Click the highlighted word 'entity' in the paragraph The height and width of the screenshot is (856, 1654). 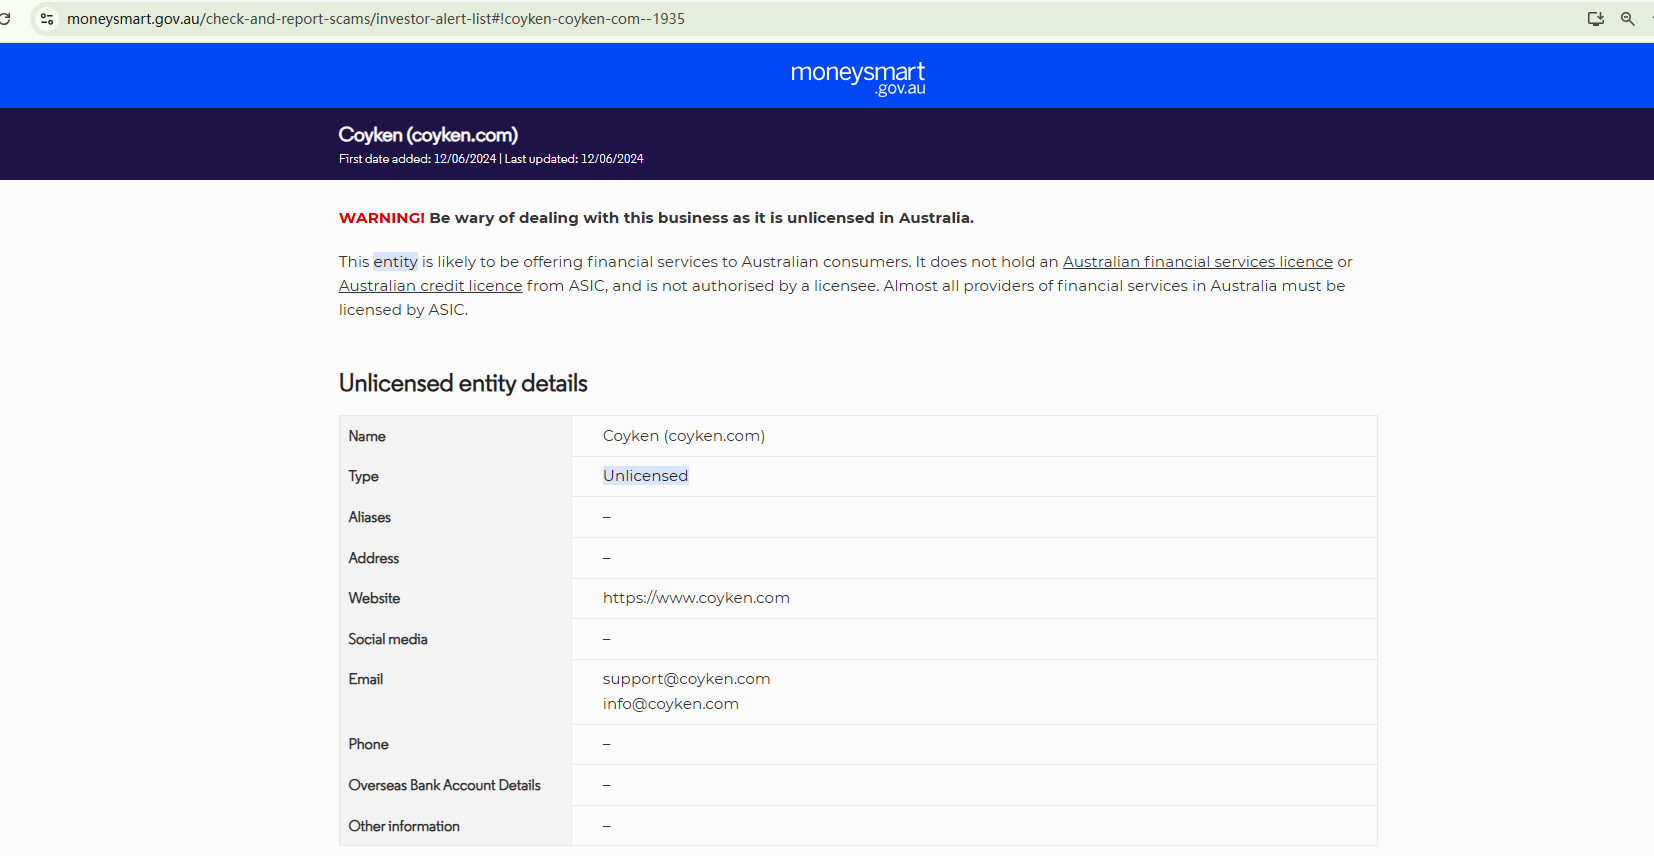pyautogui.click(x=396, y=262)
